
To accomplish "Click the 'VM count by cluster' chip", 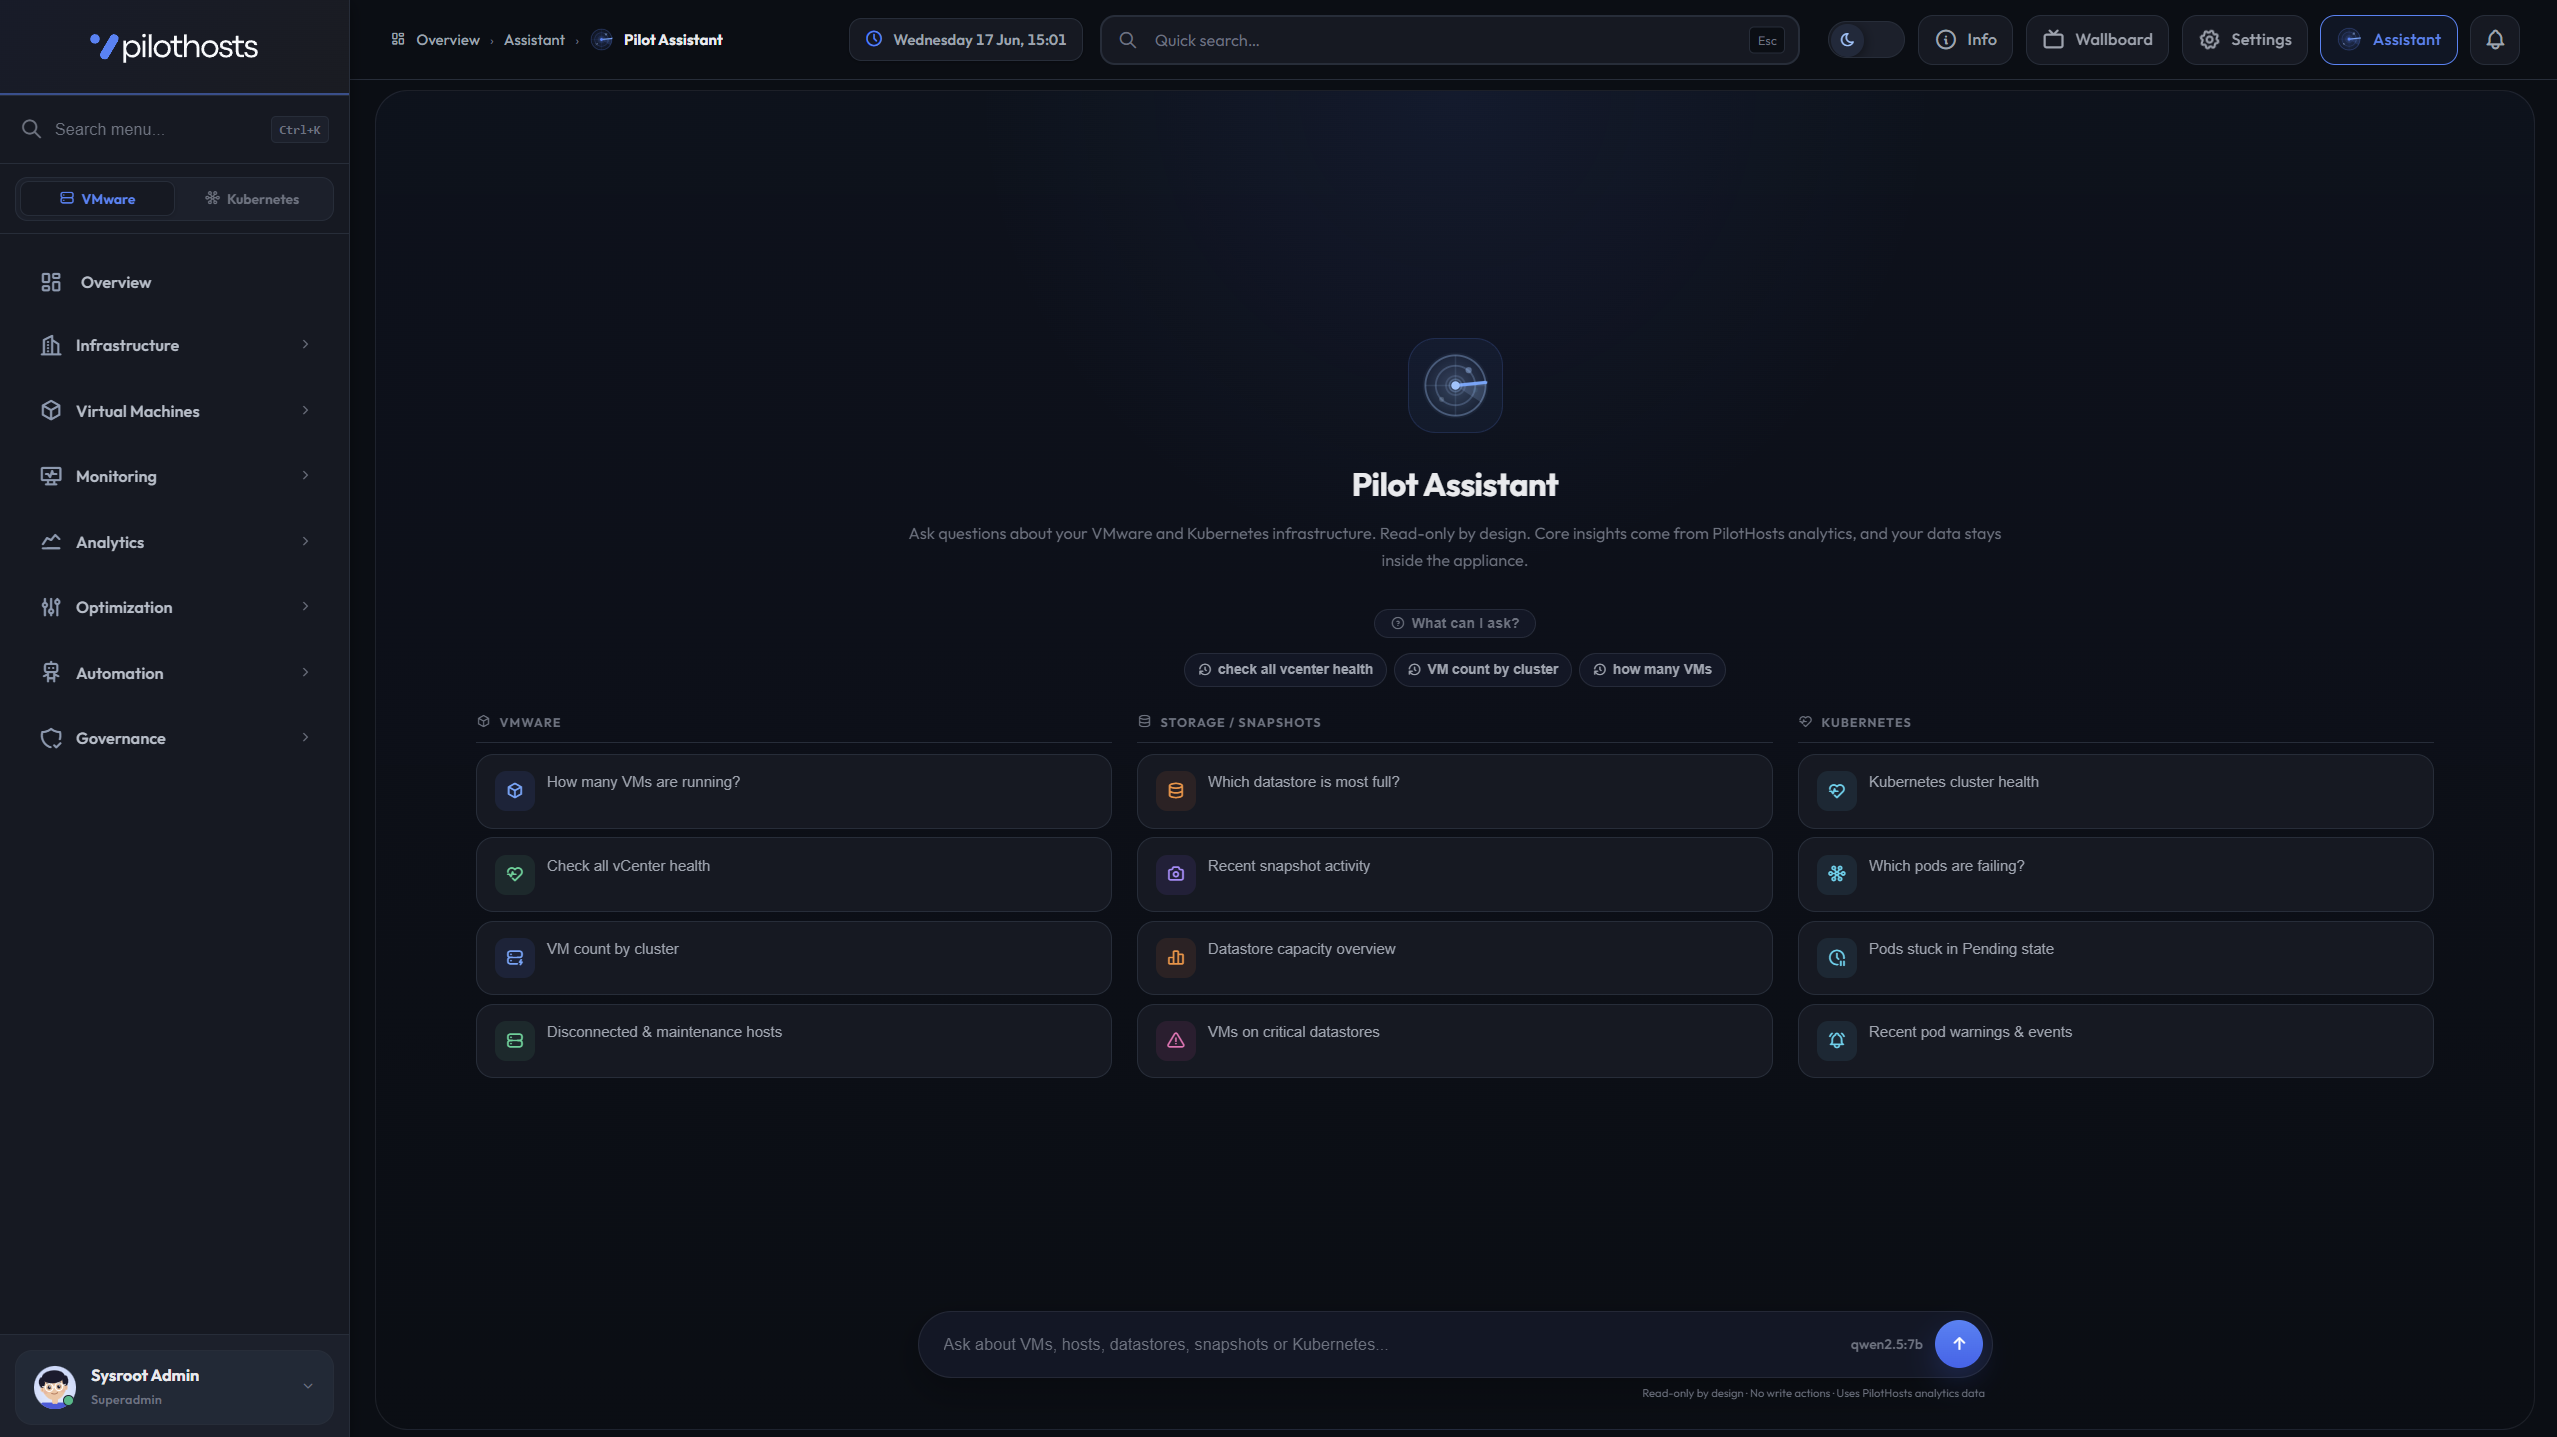I will click(x=1482, y=669).
